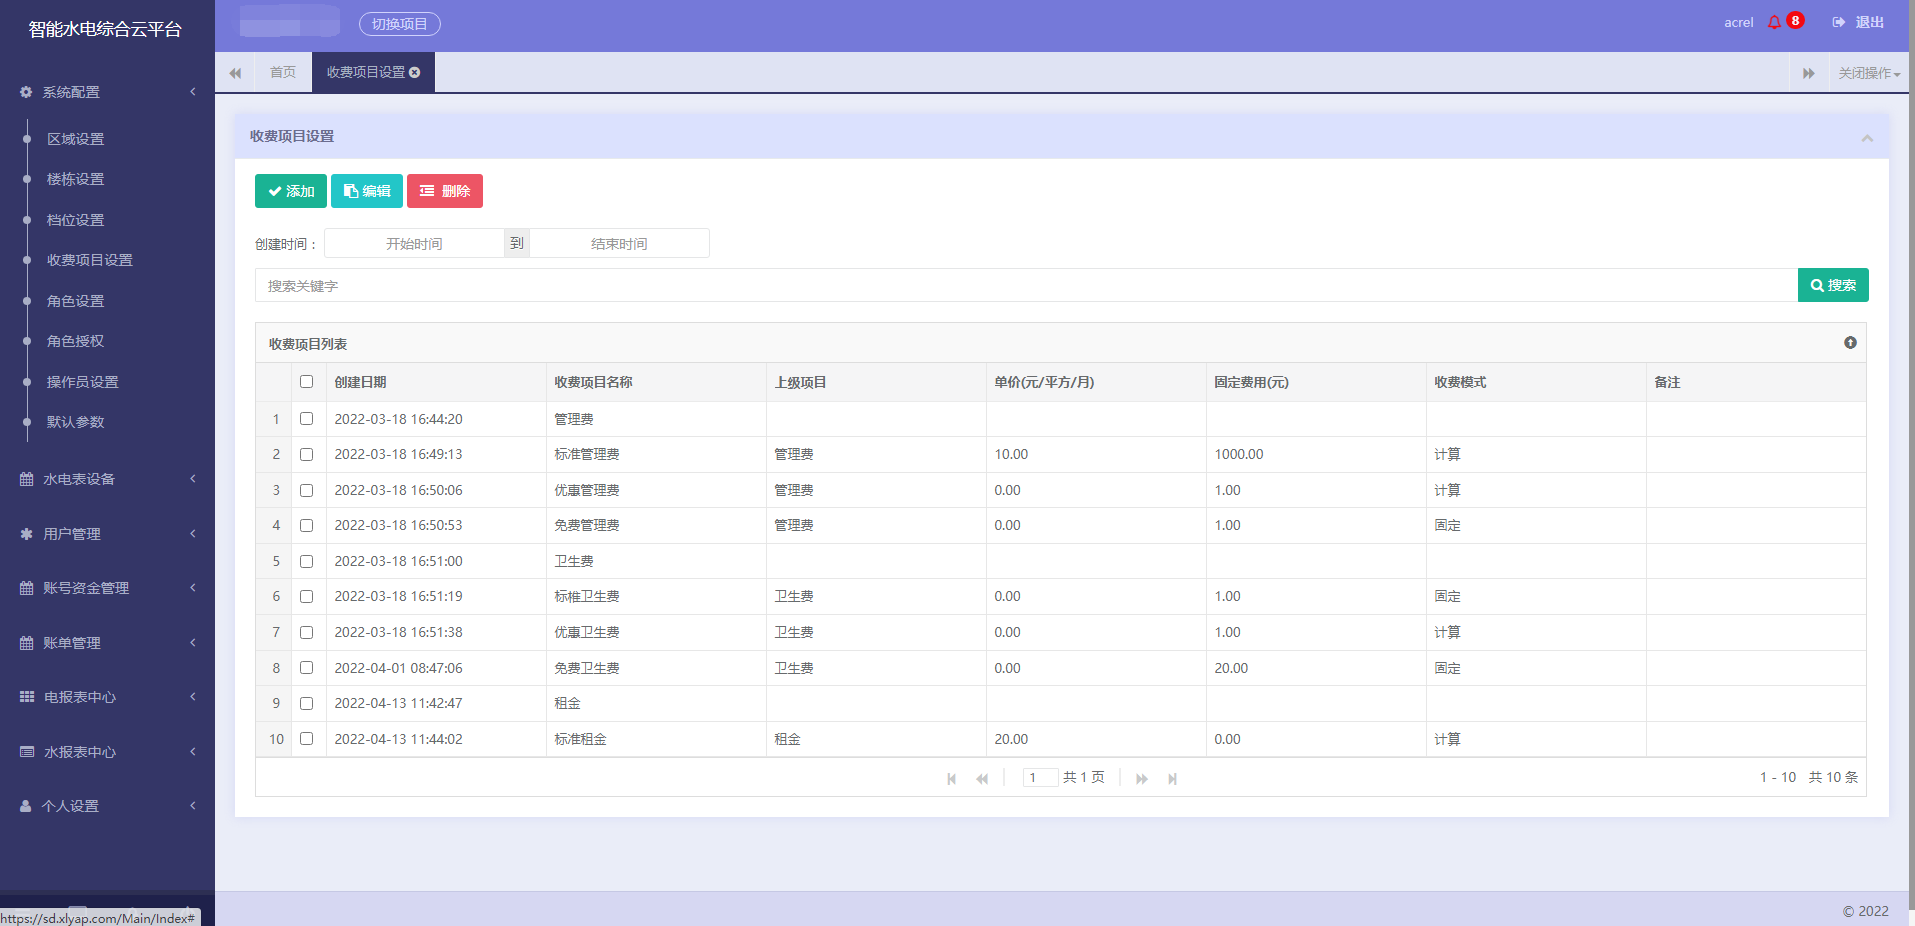Check the row for 标准租金
Image resolution: width=1915 pixels, height=926 pixels.
306,739
